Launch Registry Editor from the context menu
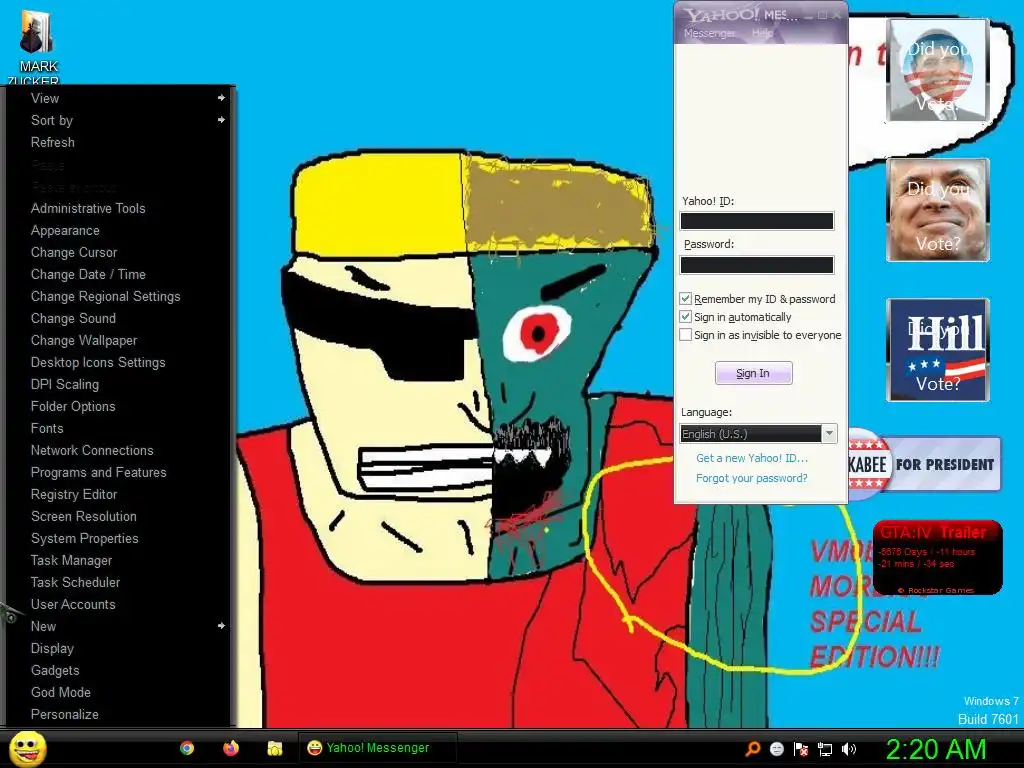This screenshot has height=768, width=1024. point(119,494)
